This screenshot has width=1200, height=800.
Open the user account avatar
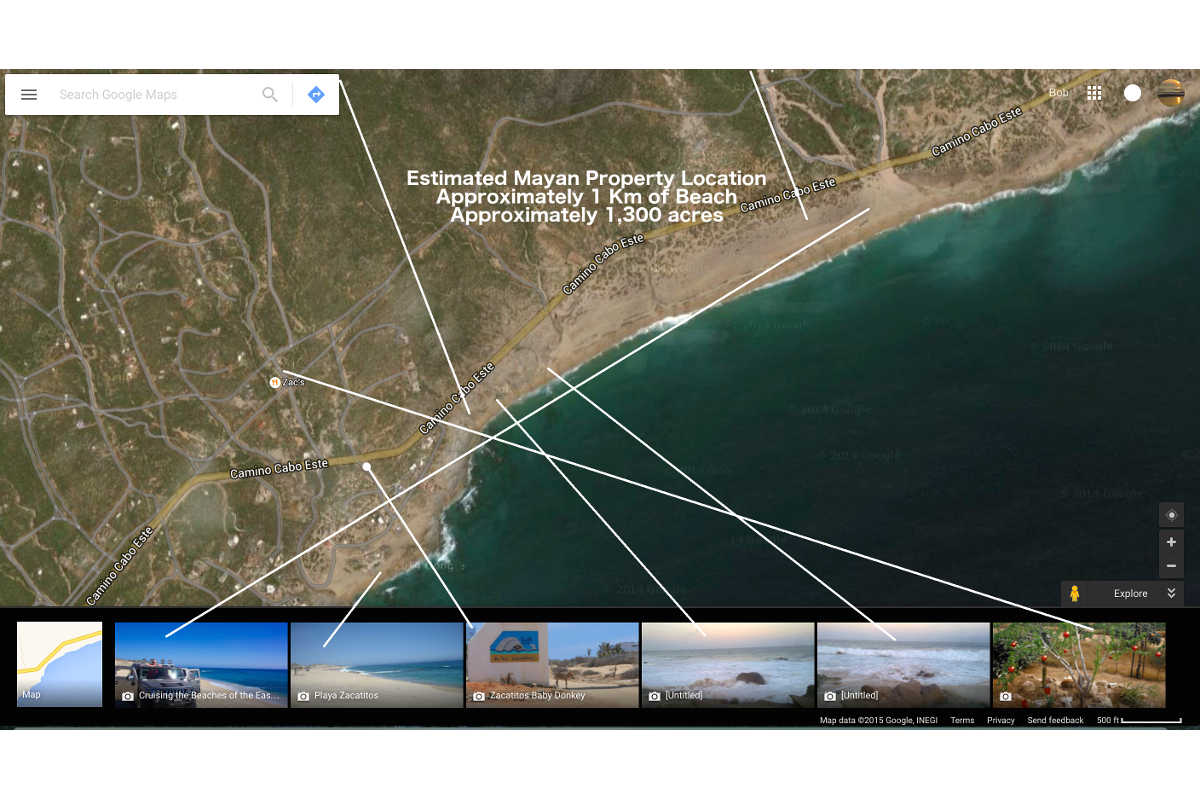(1171, 93)
